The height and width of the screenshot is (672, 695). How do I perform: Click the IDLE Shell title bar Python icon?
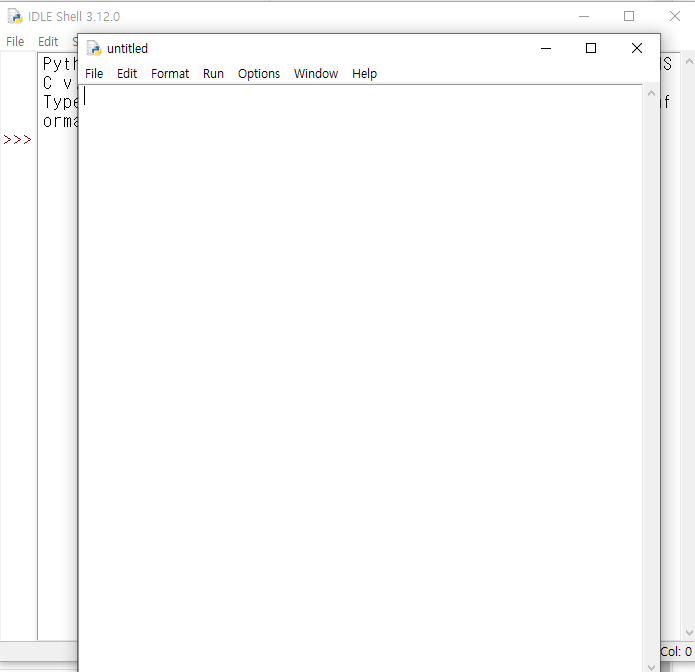click(15, 16)
